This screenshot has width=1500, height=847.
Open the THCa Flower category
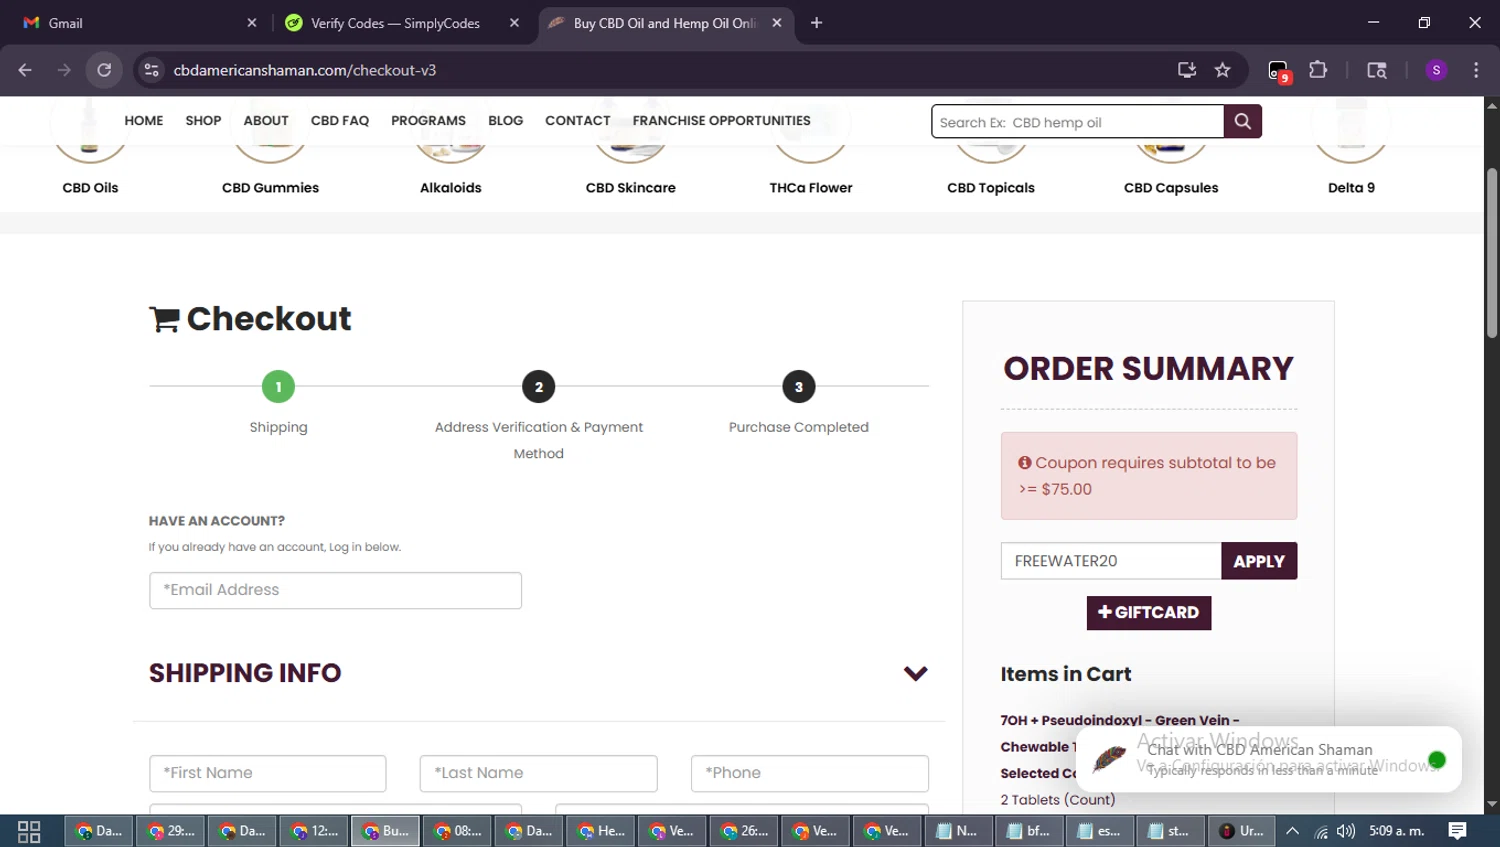pos(811,187)
